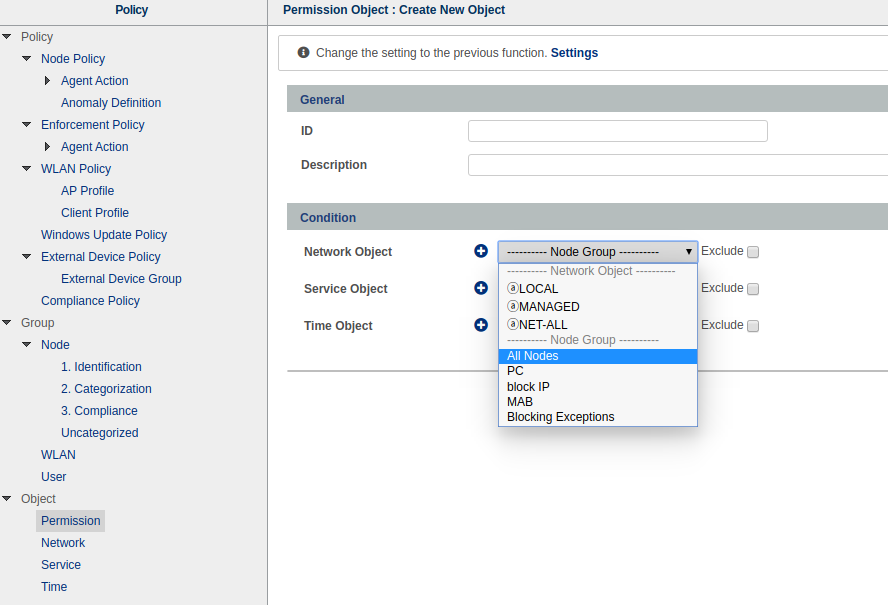Click the ID input field
Screen dimensions: 888x605
pos(617,131)
